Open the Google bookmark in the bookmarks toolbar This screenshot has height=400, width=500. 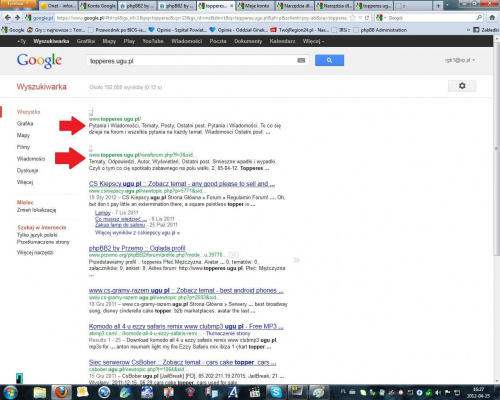click(x=13, y=30)
